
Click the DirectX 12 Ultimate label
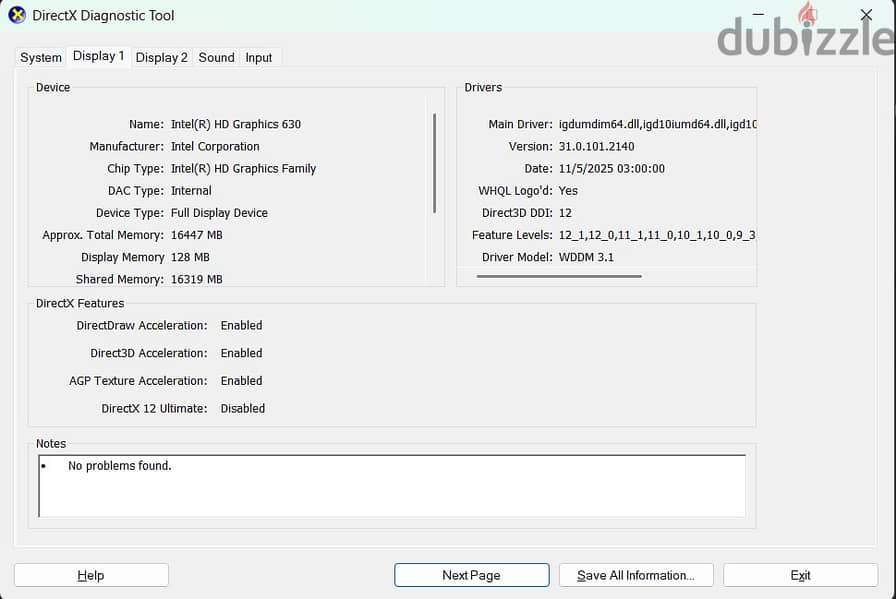(154, 409)
